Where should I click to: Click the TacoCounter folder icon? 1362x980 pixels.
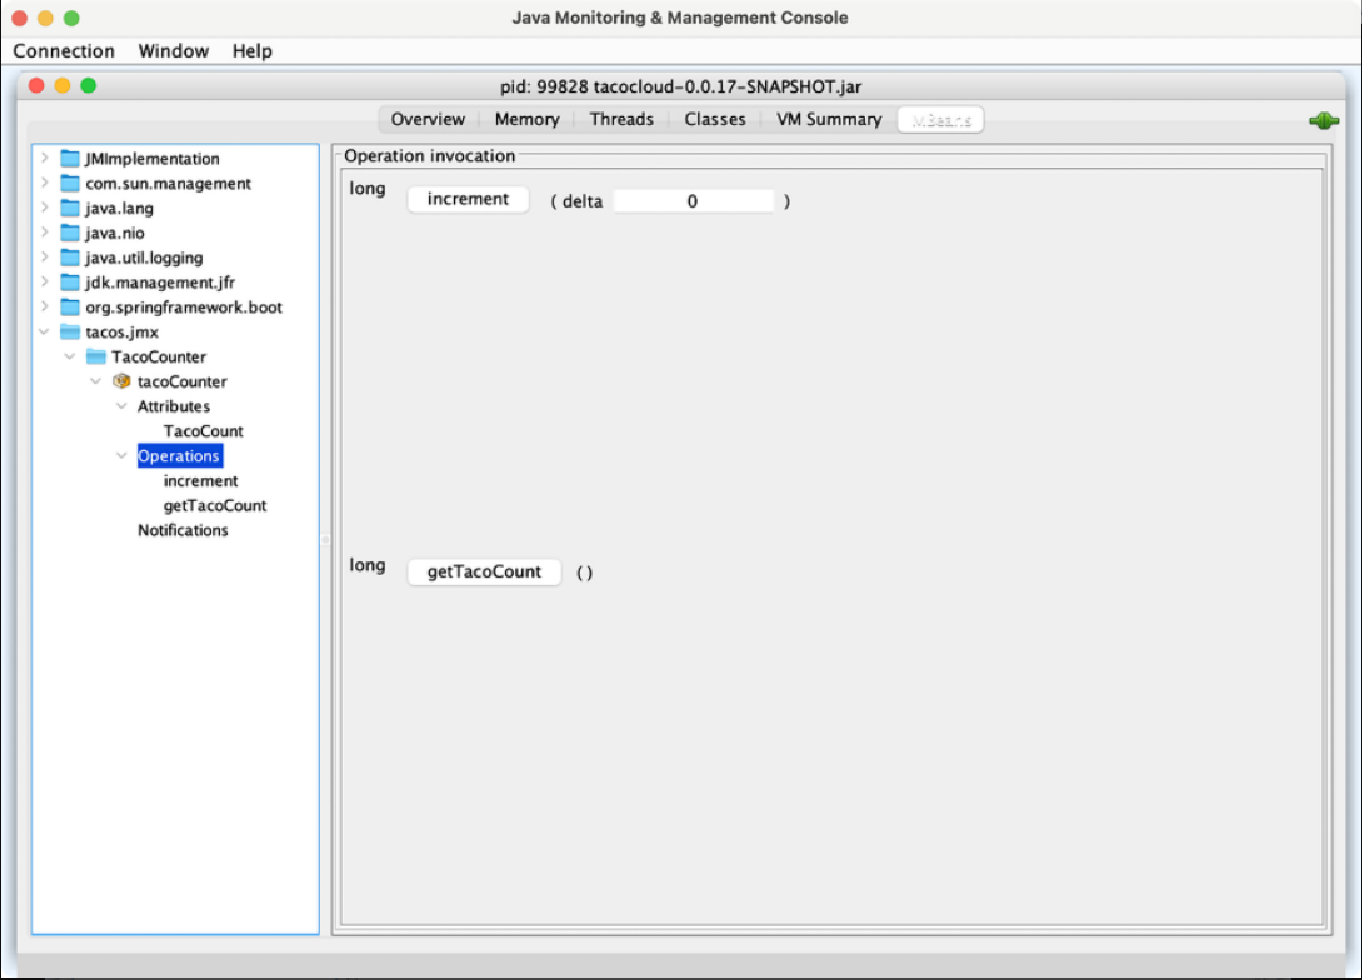(95, 357)
